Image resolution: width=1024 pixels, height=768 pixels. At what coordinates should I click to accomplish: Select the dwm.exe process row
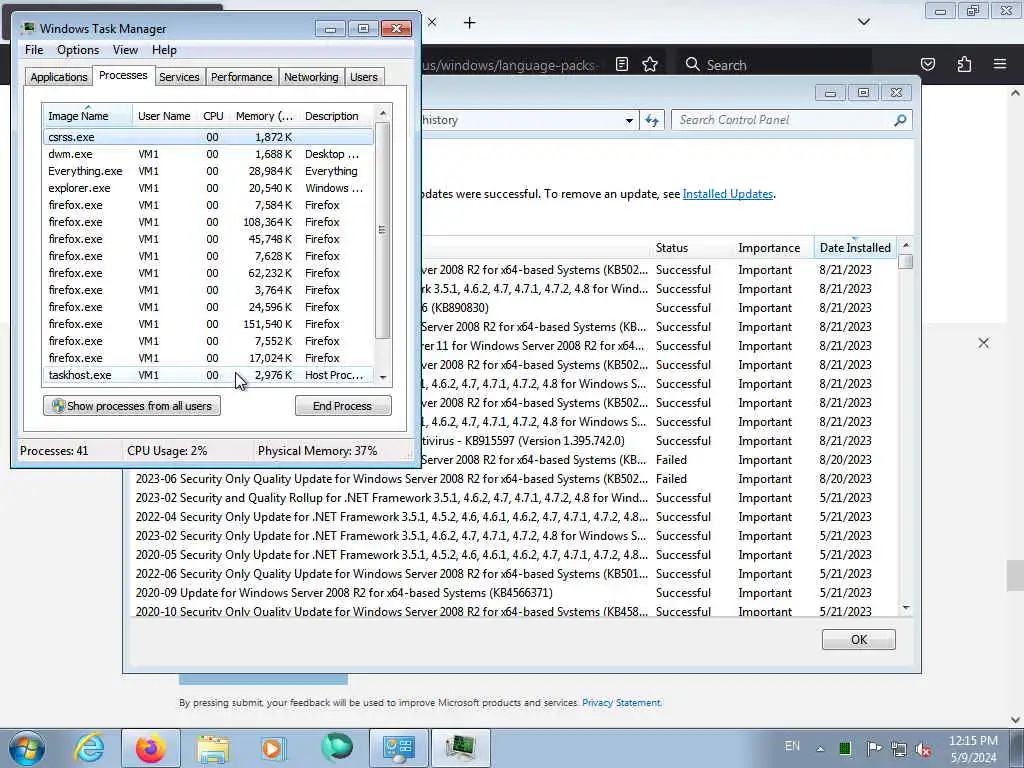(x=208, y=154)
